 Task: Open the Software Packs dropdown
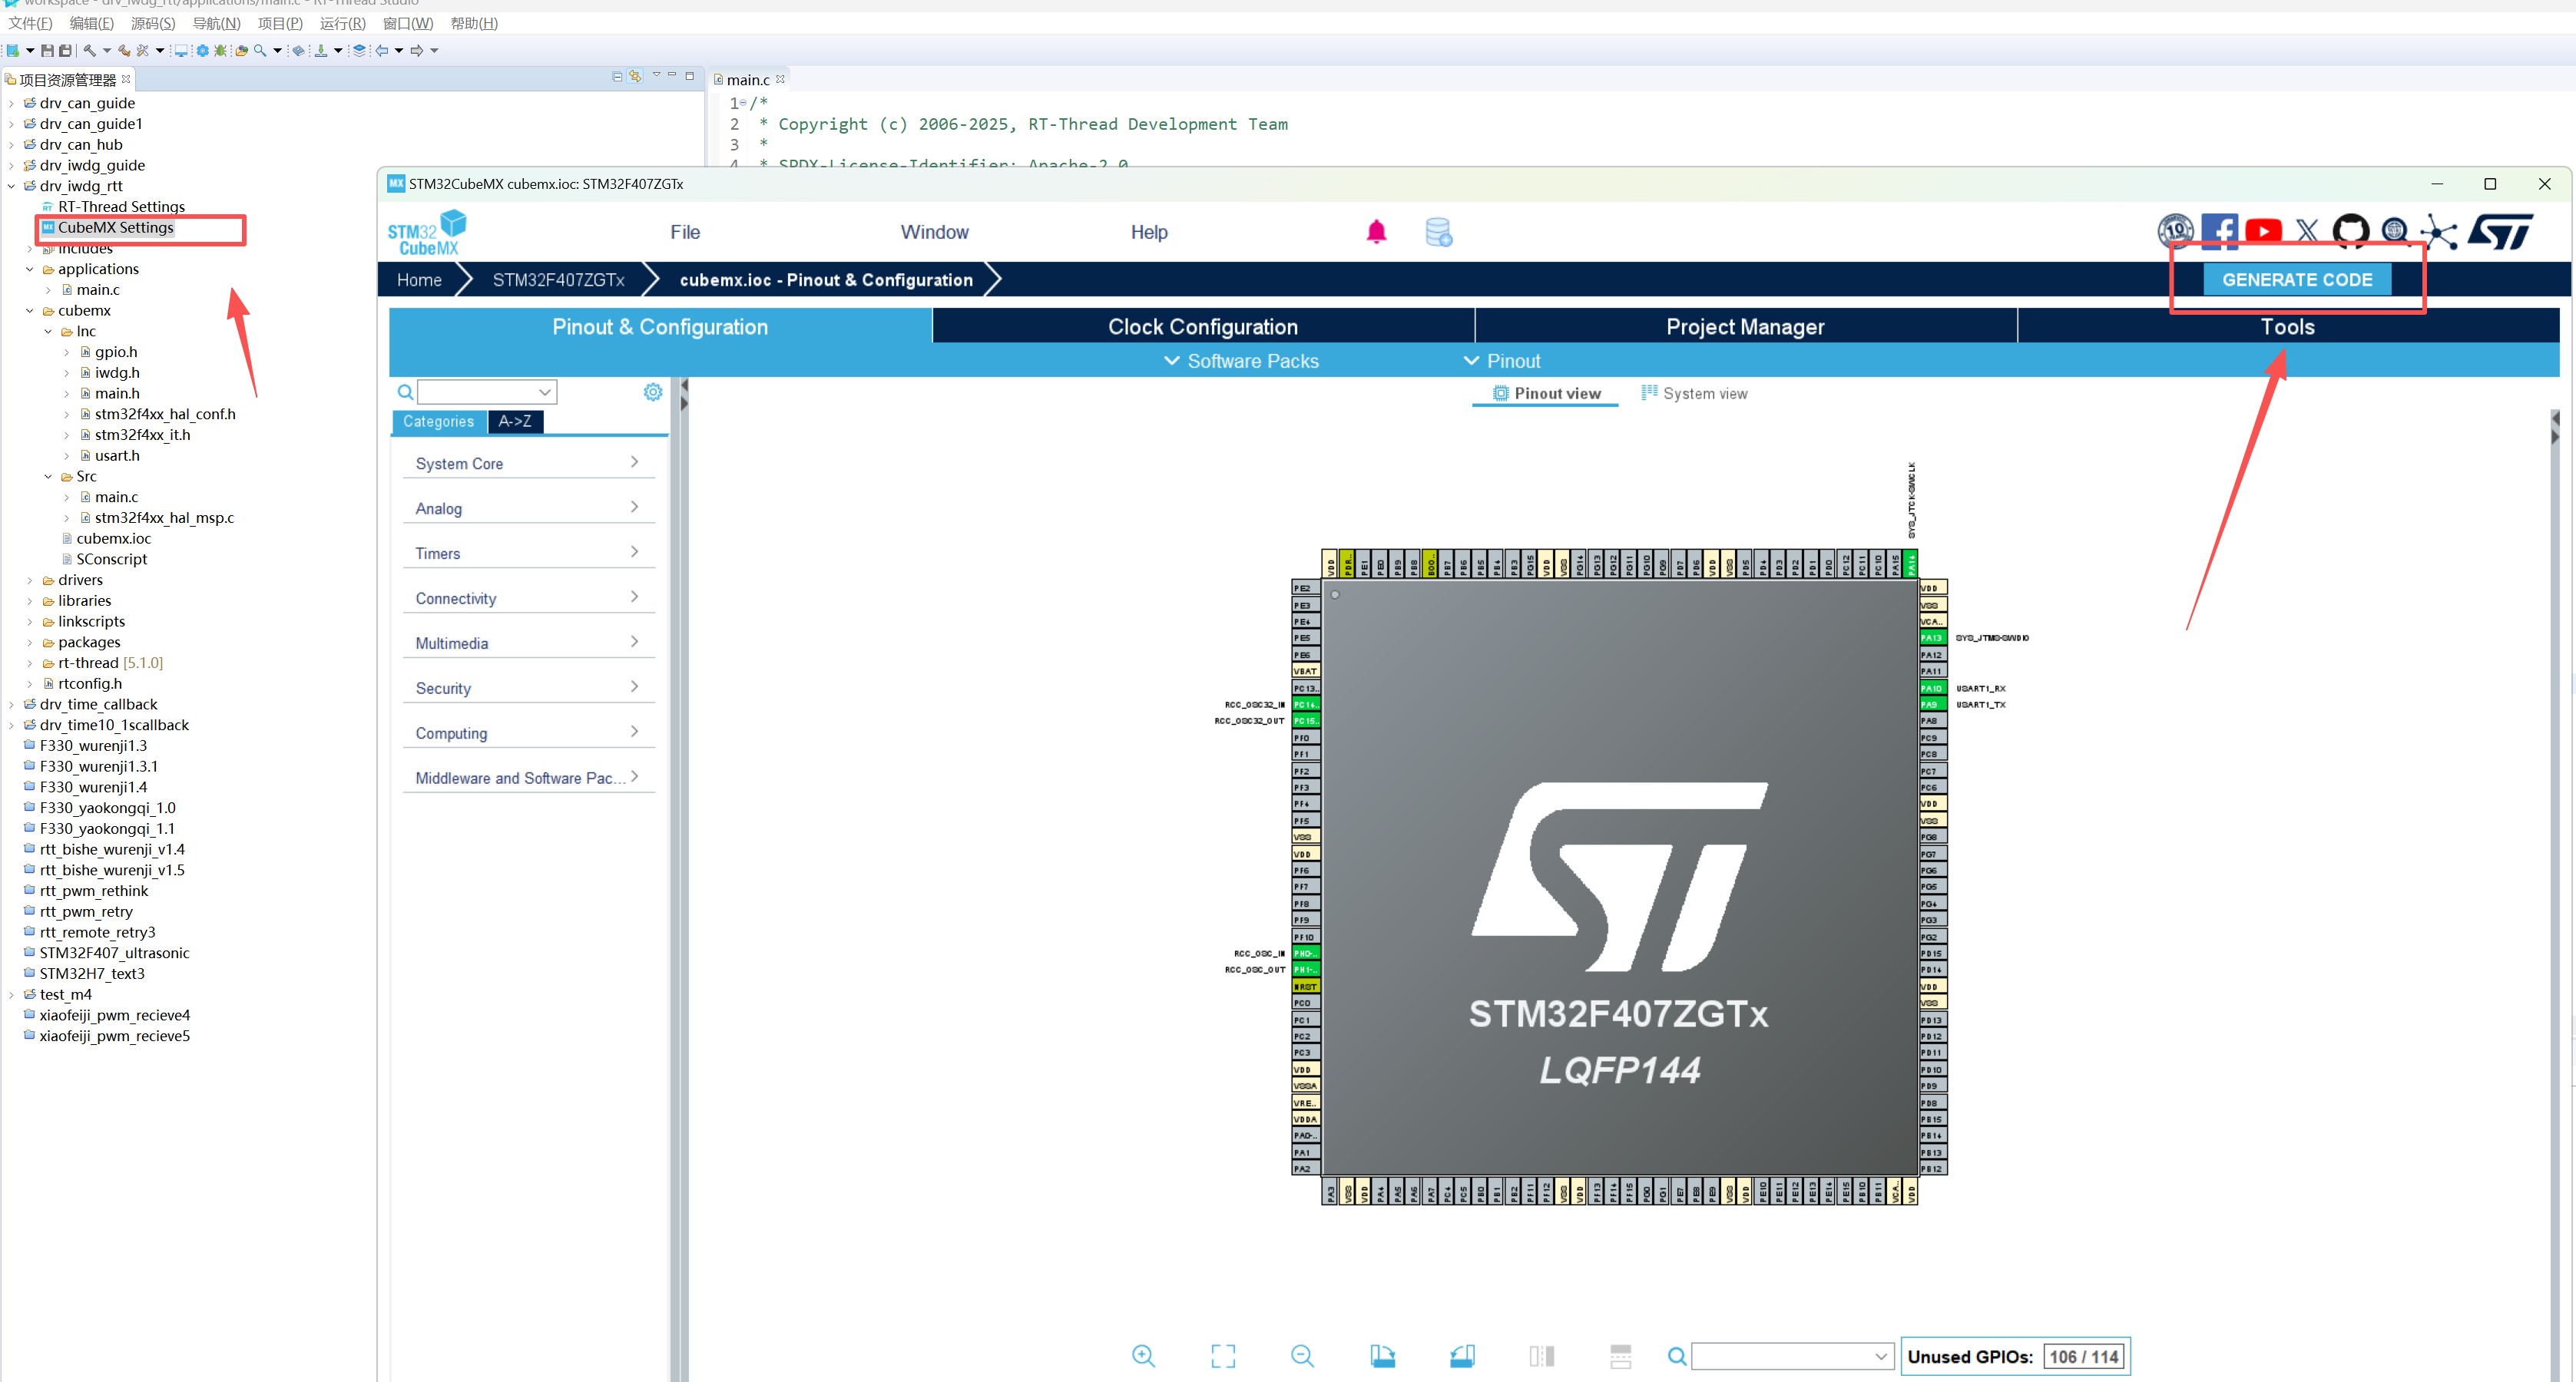[x=1241, y=361]
